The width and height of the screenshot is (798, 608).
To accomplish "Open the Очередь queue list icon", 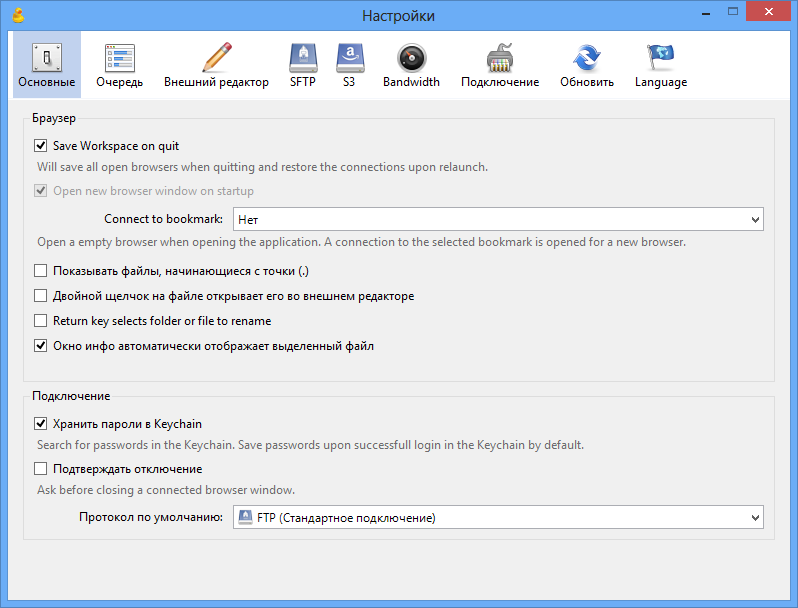I will tap(120, 57).
